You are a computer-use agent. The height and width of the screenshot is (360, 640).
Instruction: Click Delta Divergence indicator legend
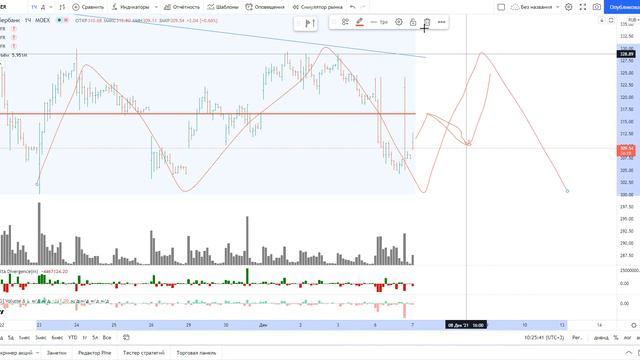click(19, 271)
